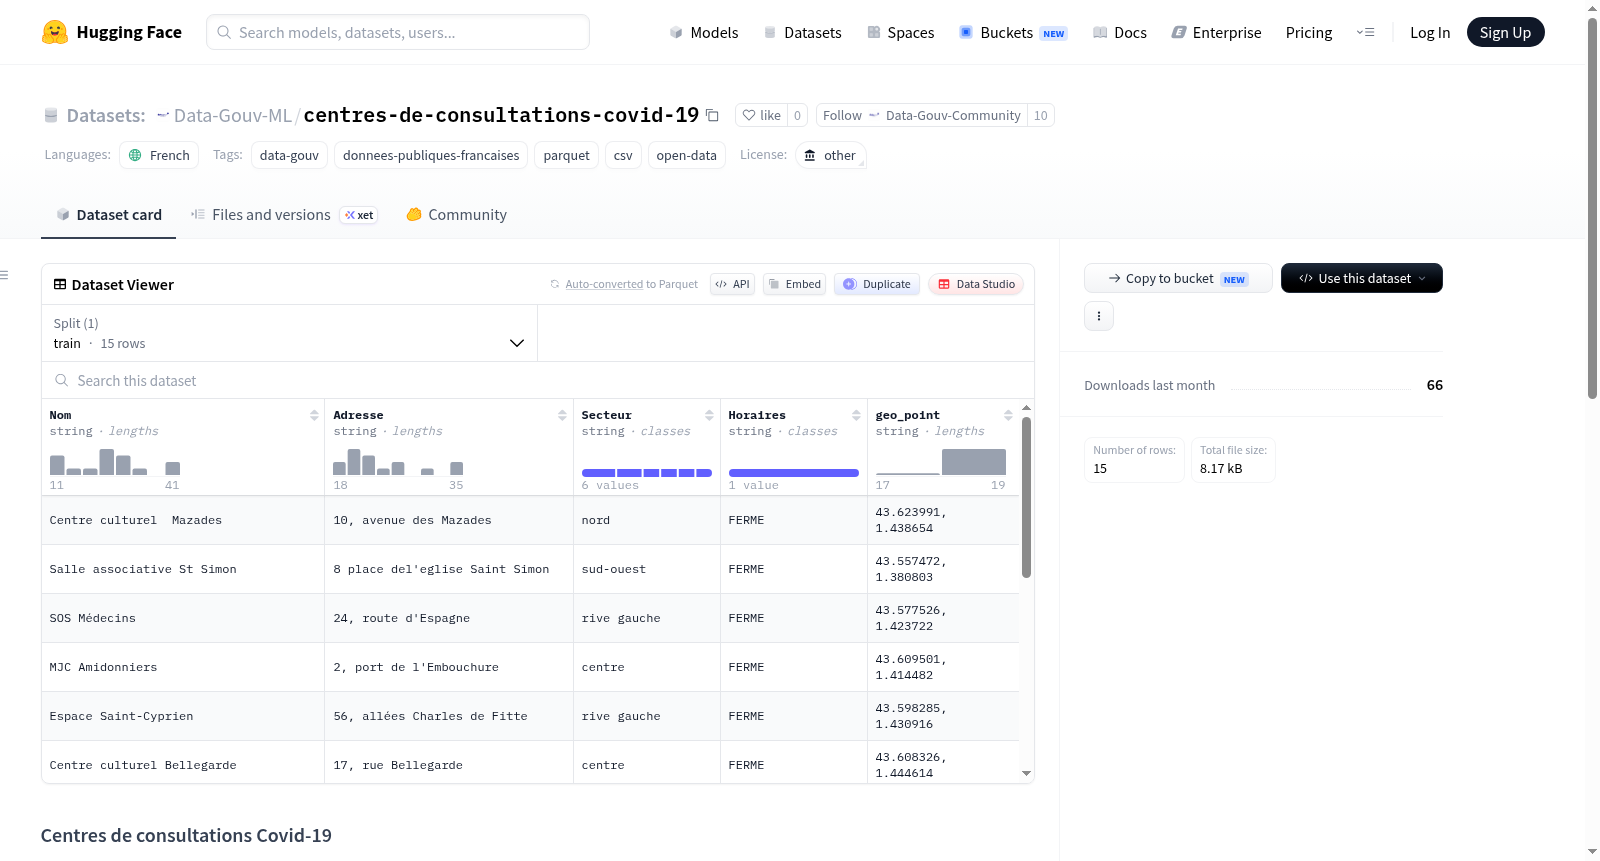Focus the Search this dataset field
Image resolution: width=1600 pixels, height=861 pixels.
538,380
